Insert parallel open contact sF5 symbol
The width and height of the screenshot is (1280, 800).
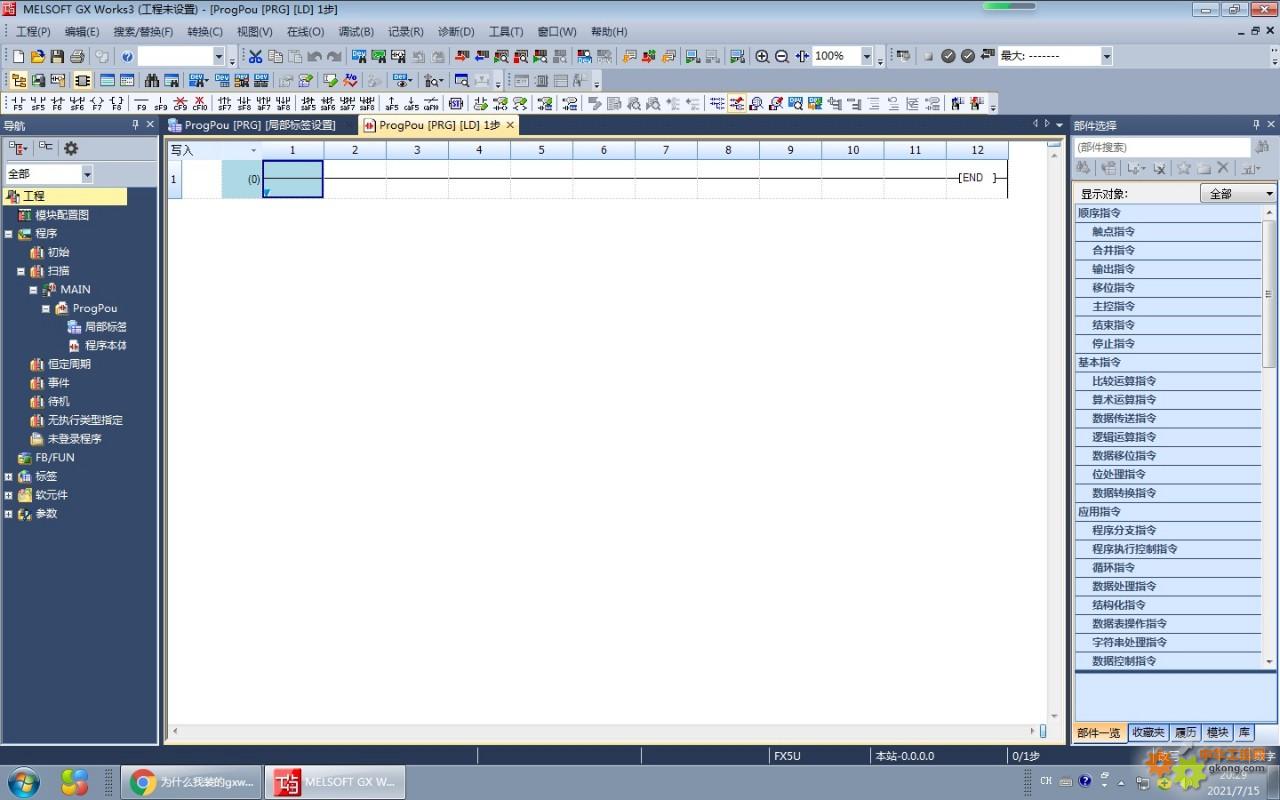click(x=38, y=103)
